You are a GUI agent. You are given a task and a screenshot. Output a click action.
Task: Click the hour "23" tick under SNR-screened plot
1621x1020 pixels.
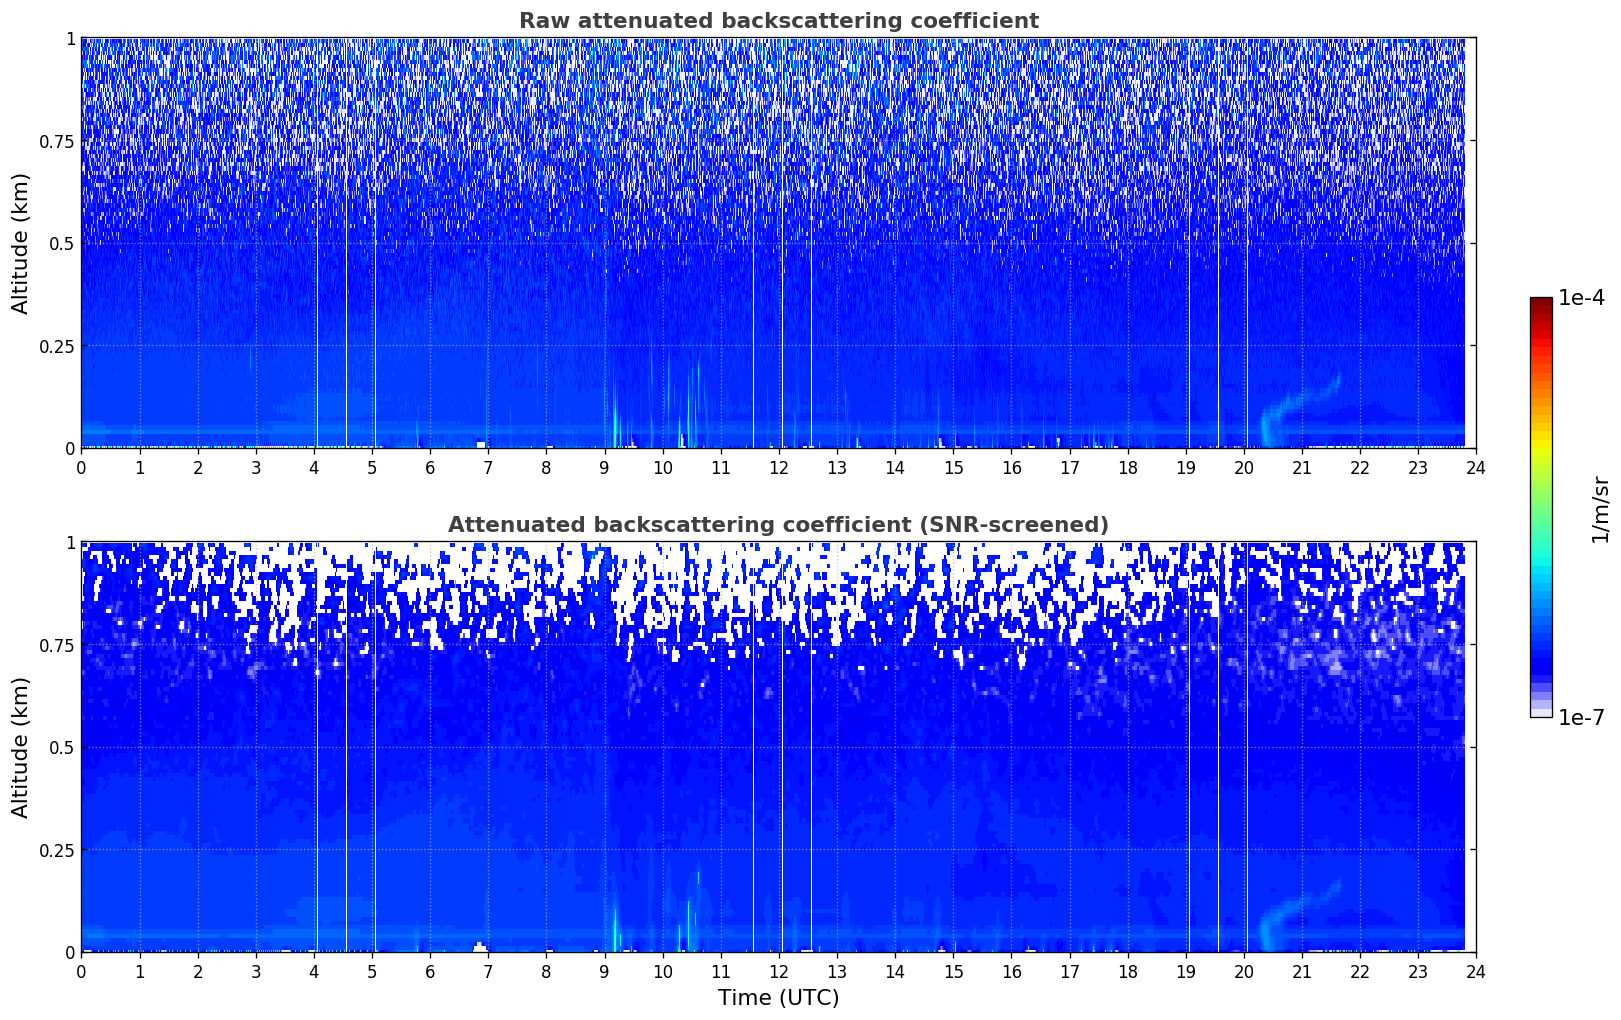[1418, 971]
